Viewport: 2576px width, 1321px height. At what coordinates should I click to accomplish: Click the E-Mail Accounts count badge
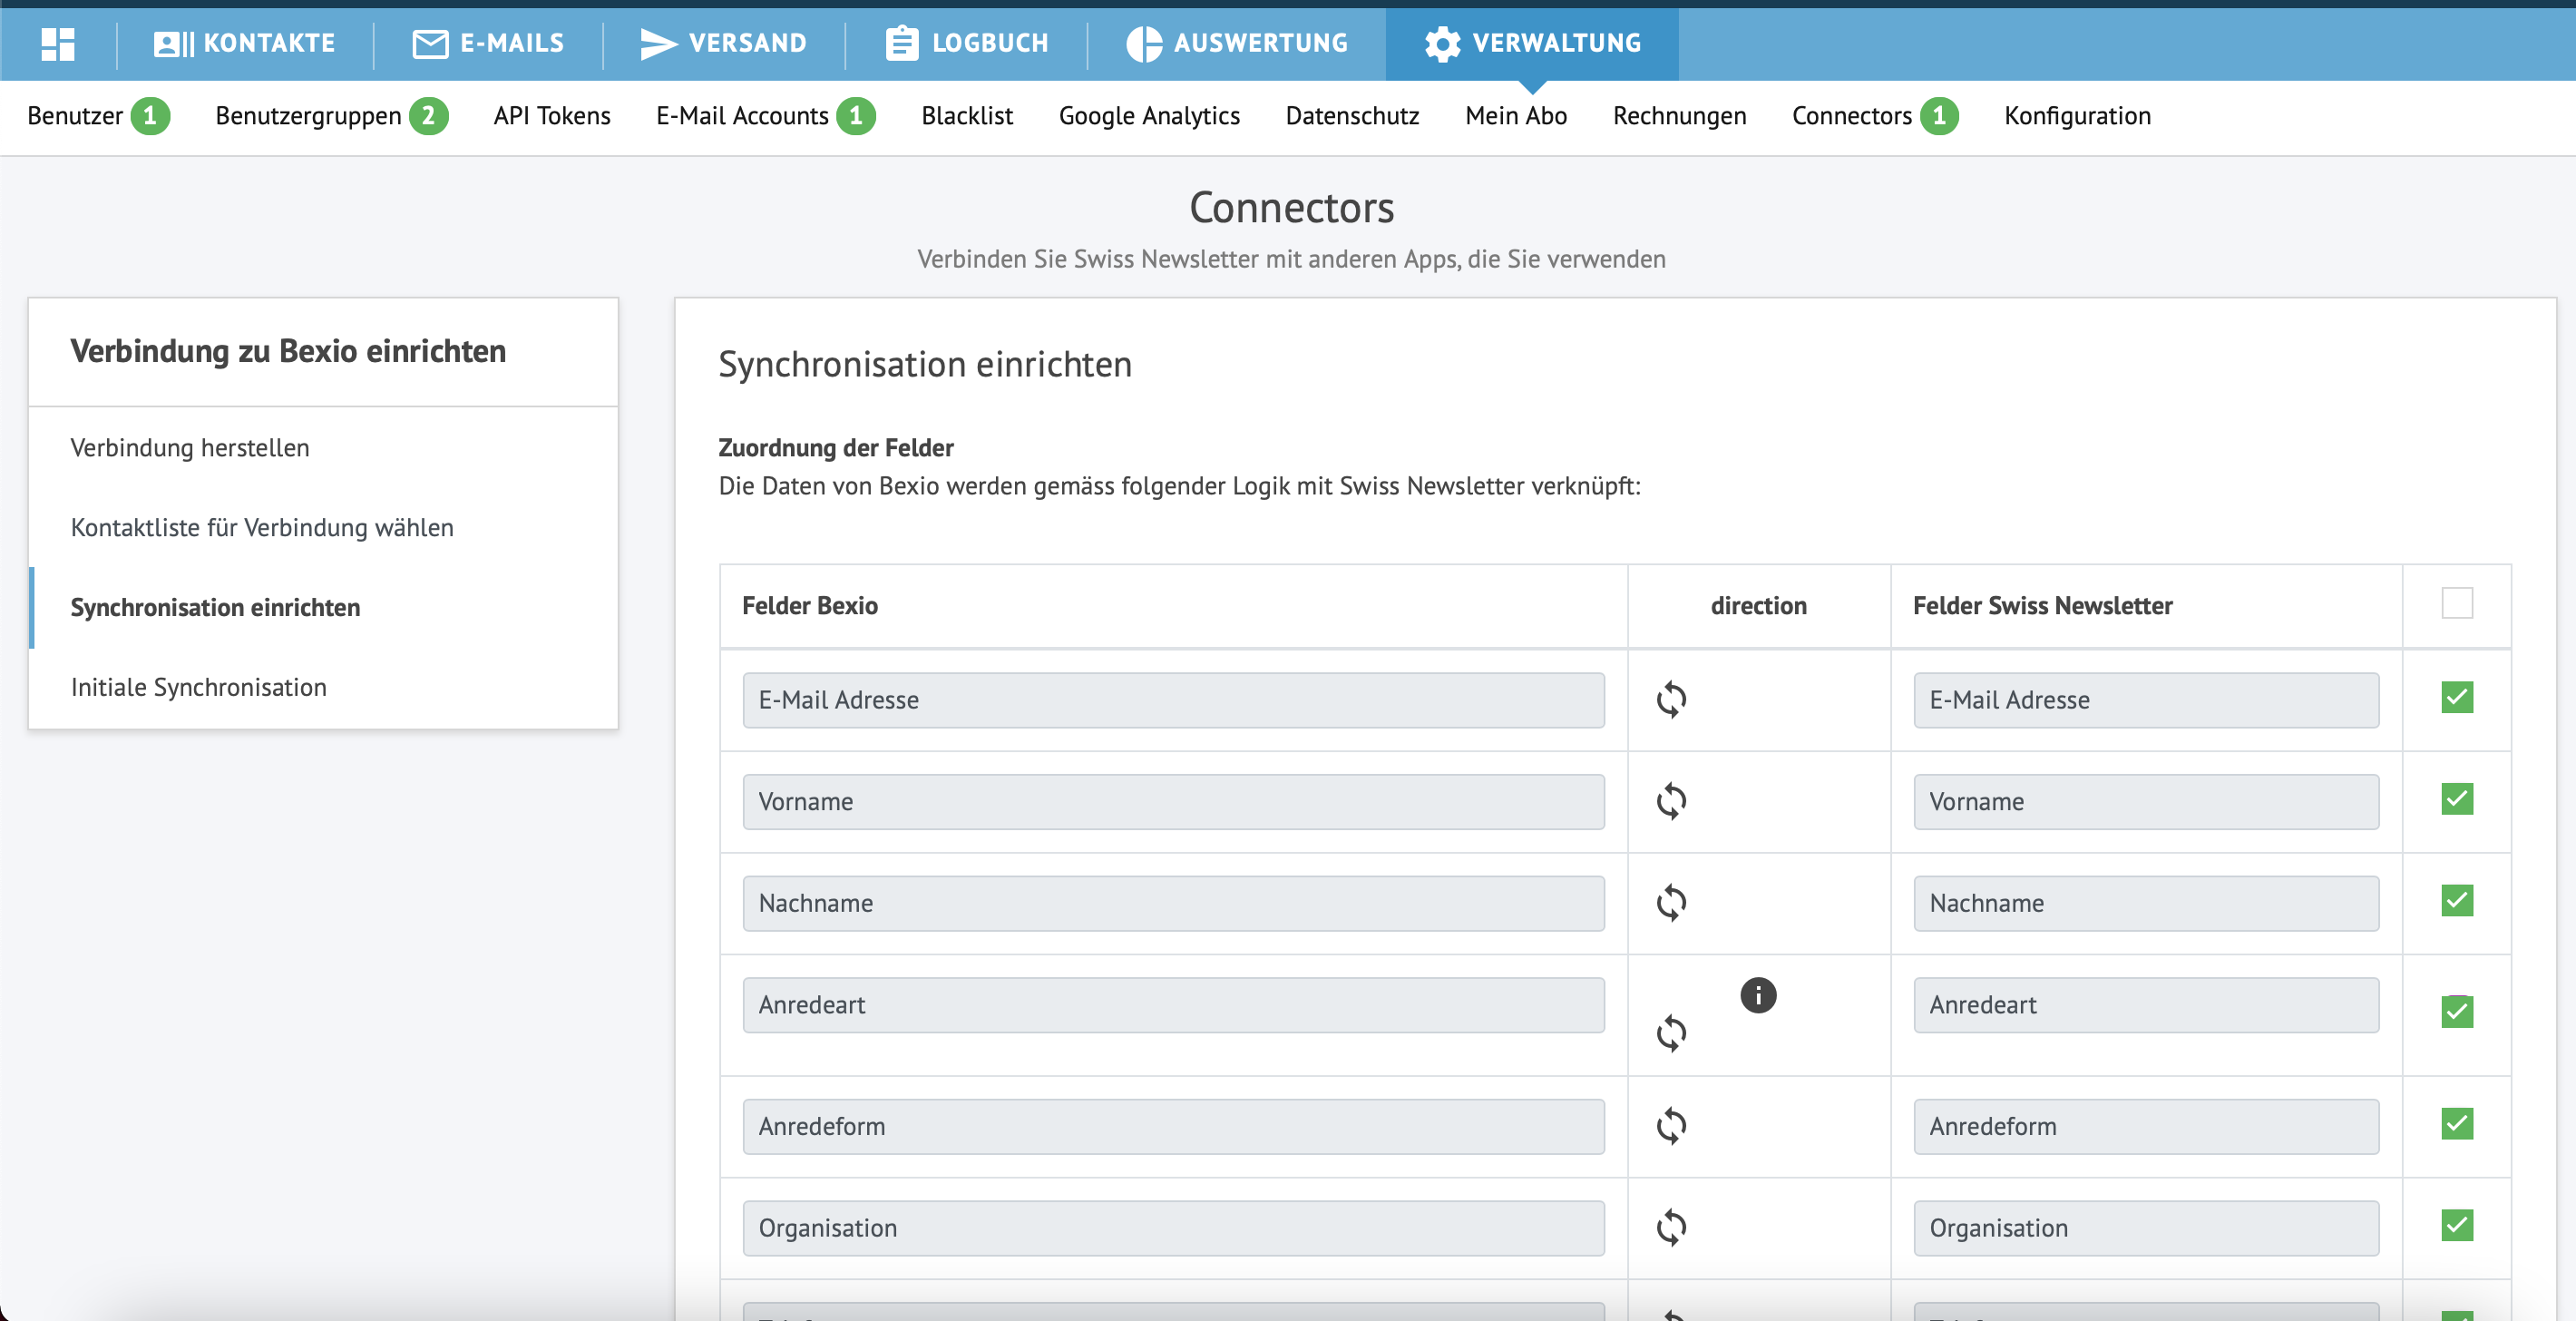[x=856, y=116]
